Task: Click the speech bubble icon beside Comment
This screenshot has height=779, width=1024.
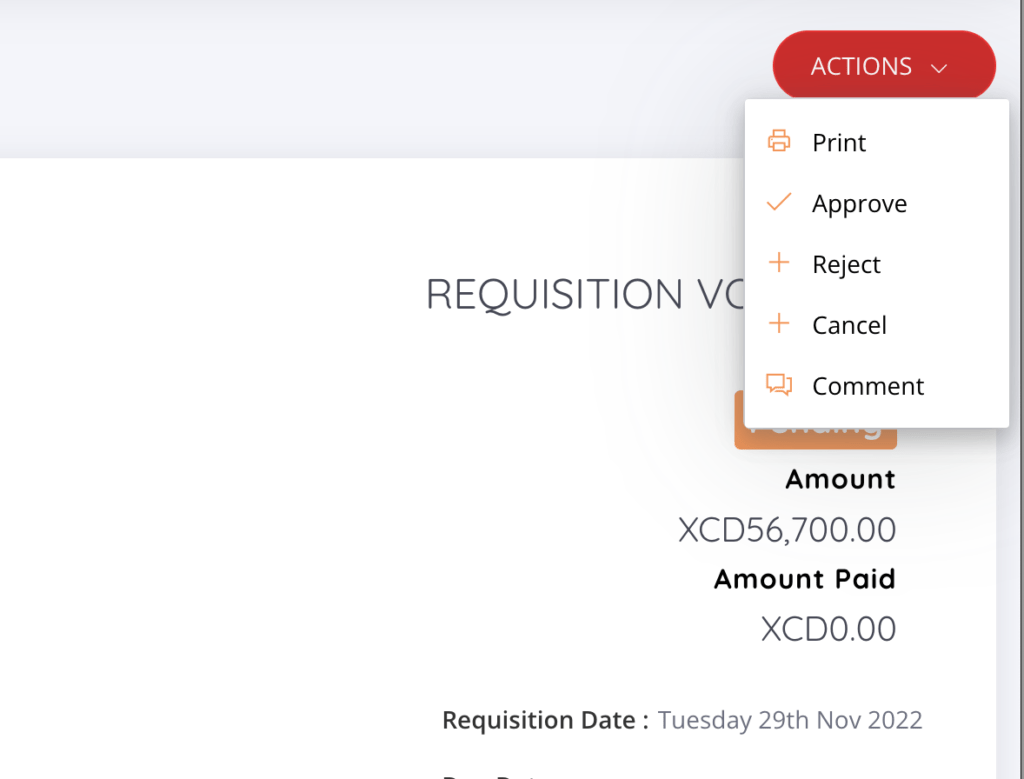Action: (779, 384)
